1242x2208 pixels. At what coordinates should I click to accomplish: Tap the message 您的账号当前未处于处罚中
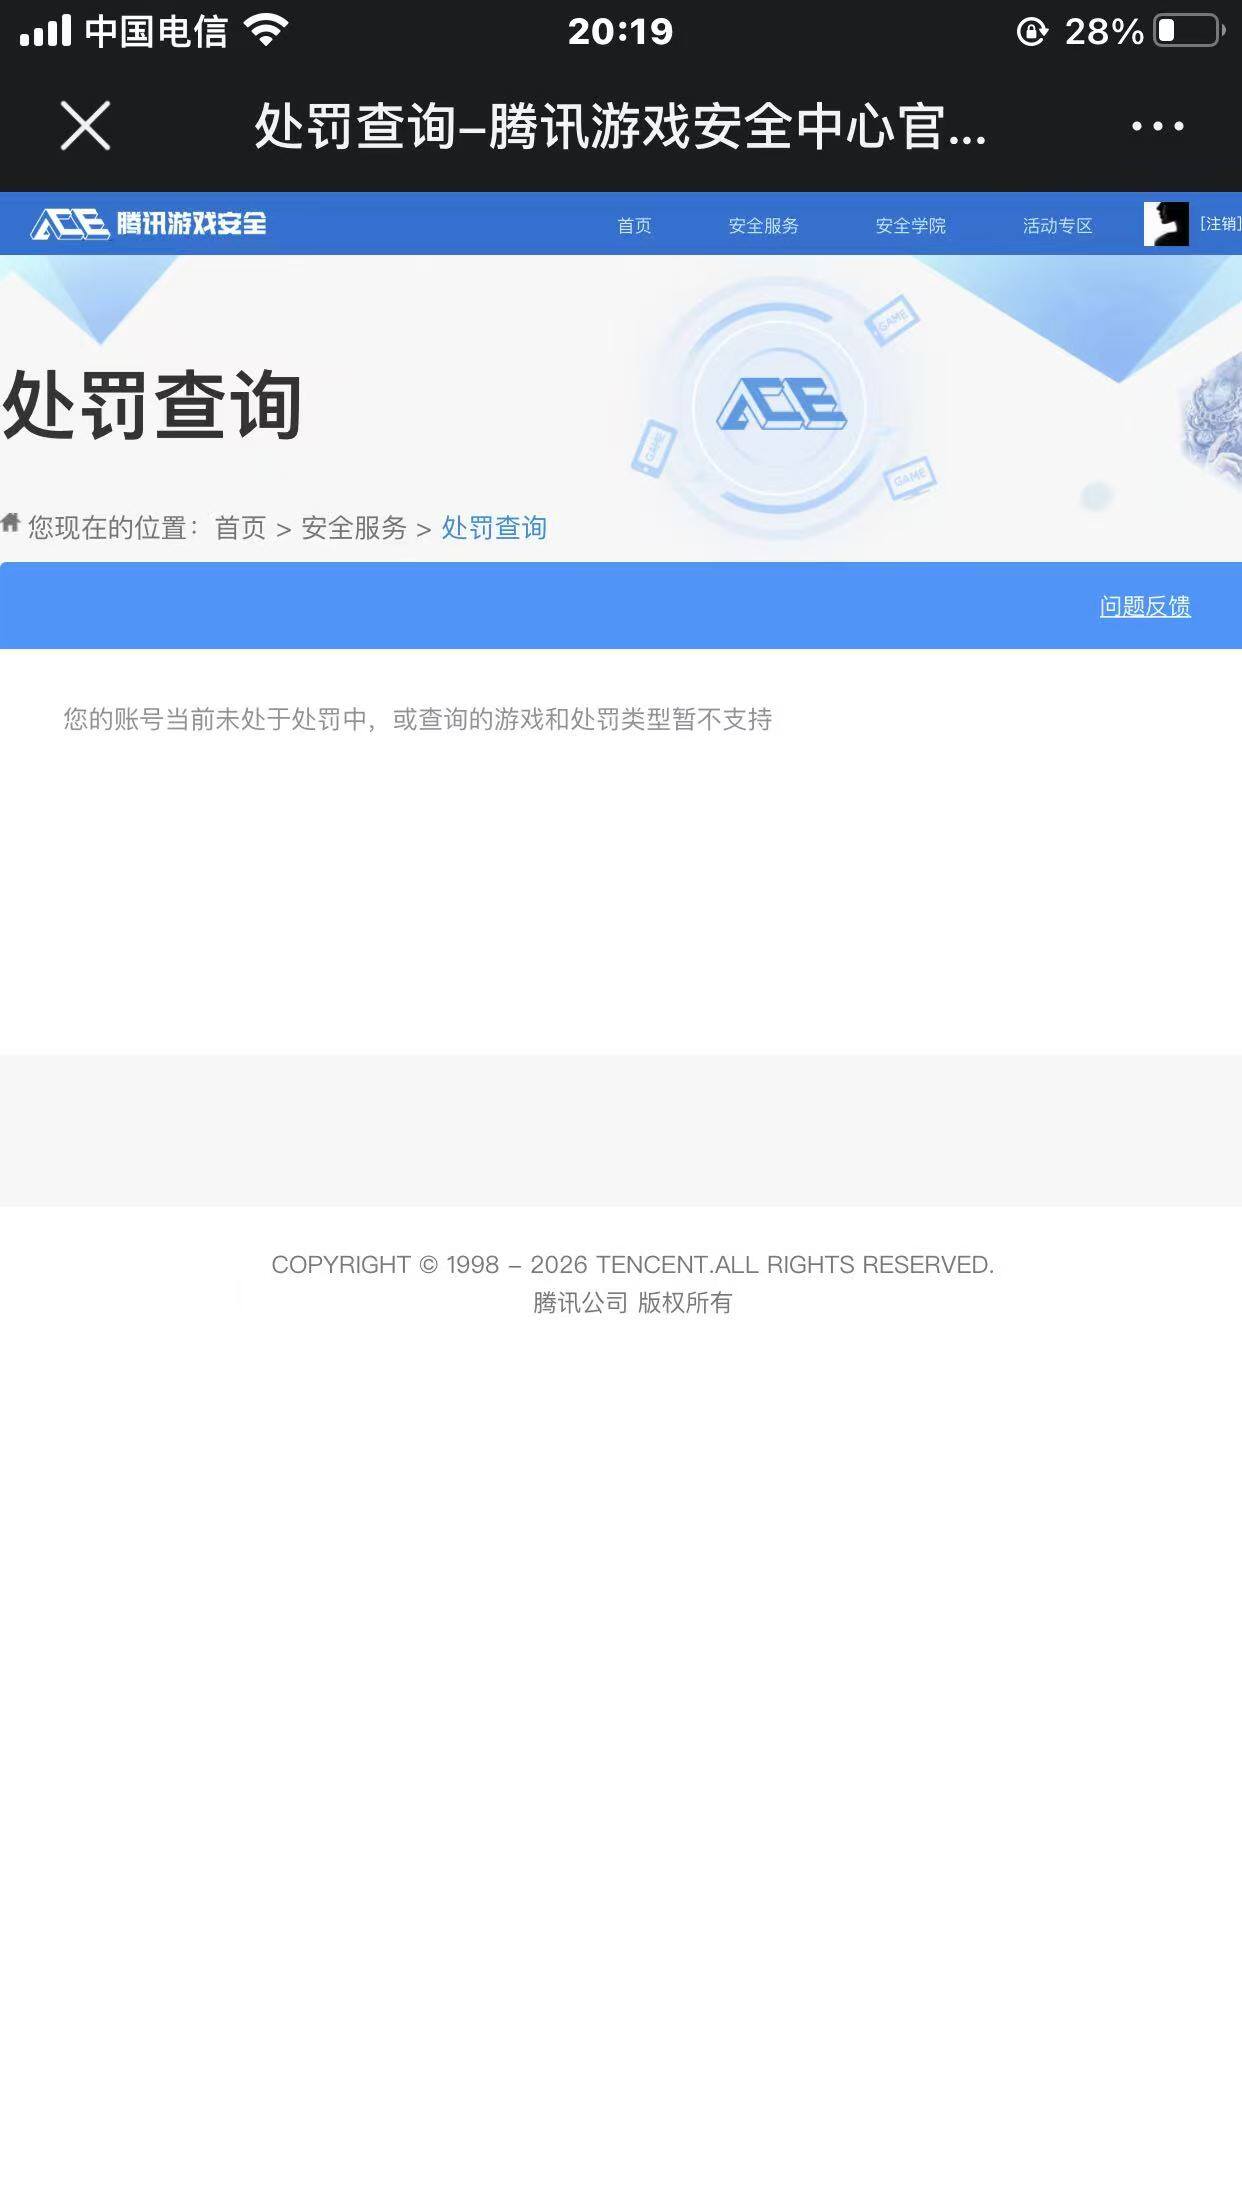(215, 719)
